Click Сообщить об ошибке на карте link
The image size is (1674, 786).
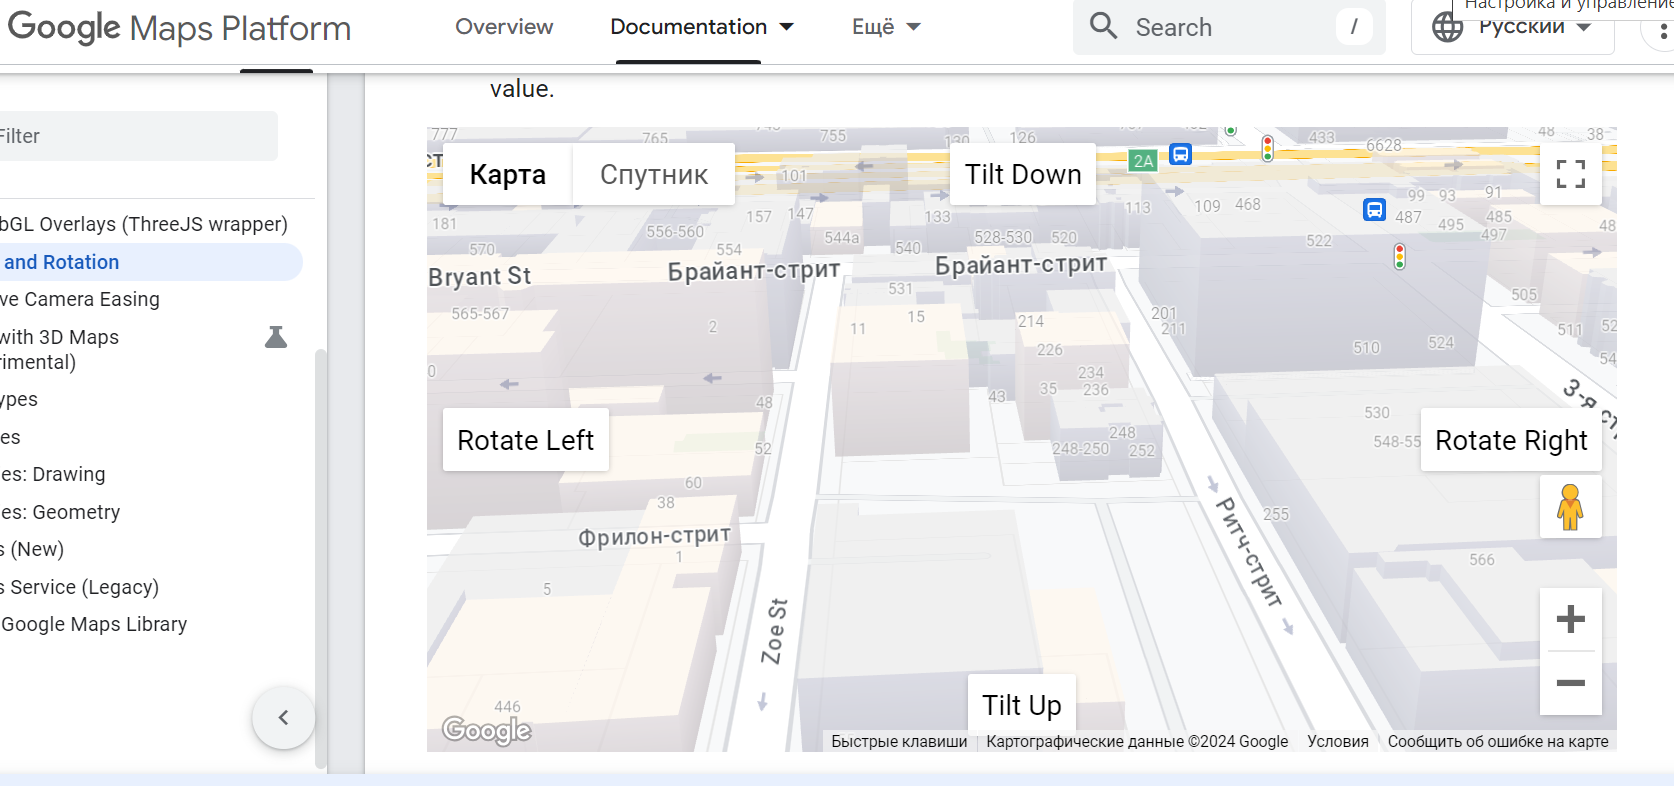tap(1498, 741)
